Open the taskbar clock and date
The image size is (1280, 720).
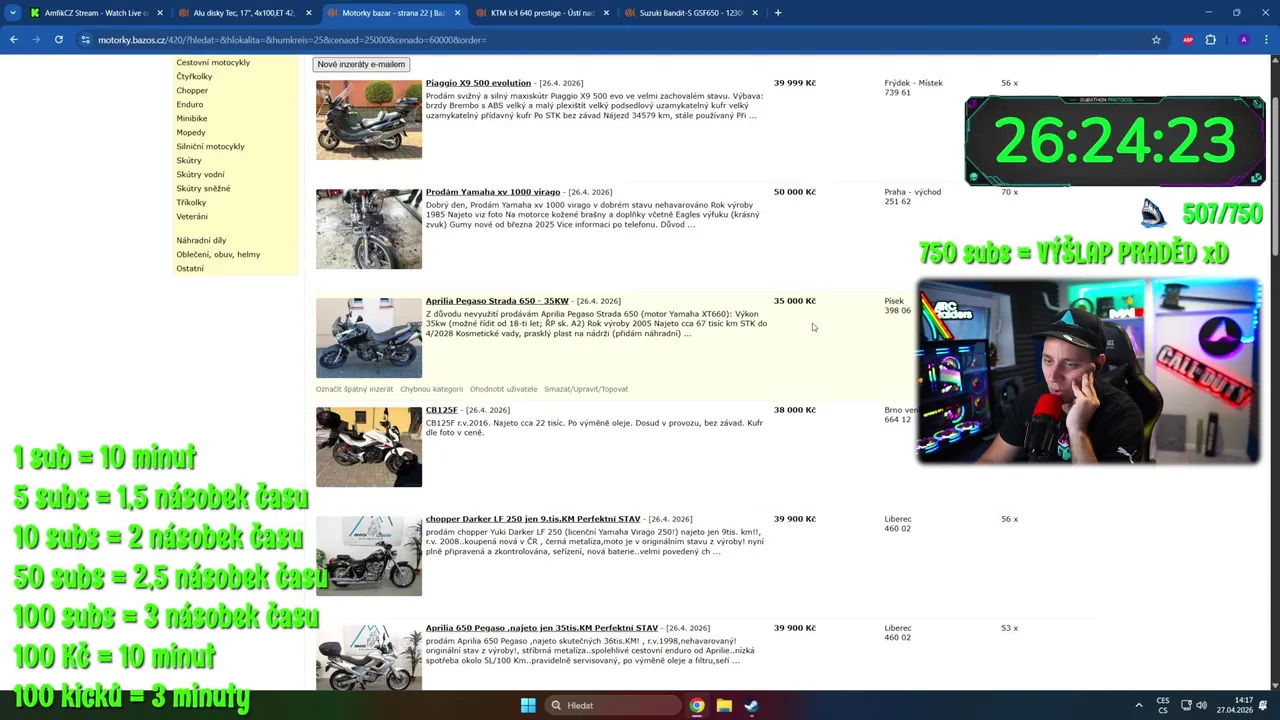(x=1235, y=705)
